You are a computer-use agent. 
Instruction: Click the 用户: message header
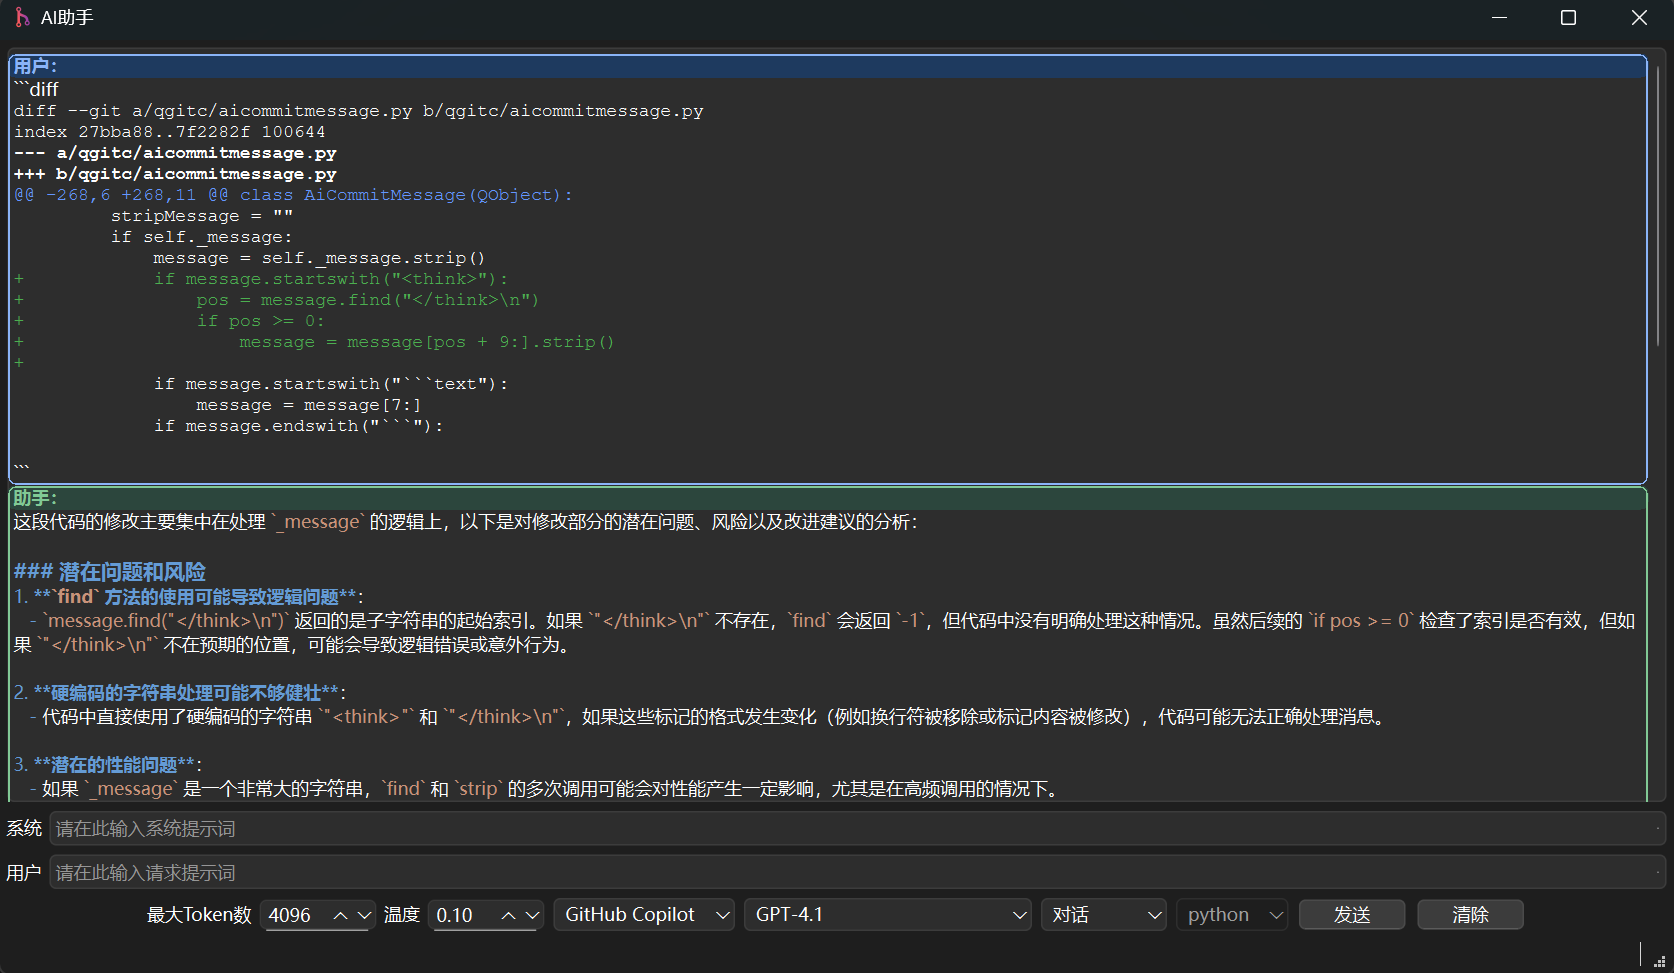(828, 66)
